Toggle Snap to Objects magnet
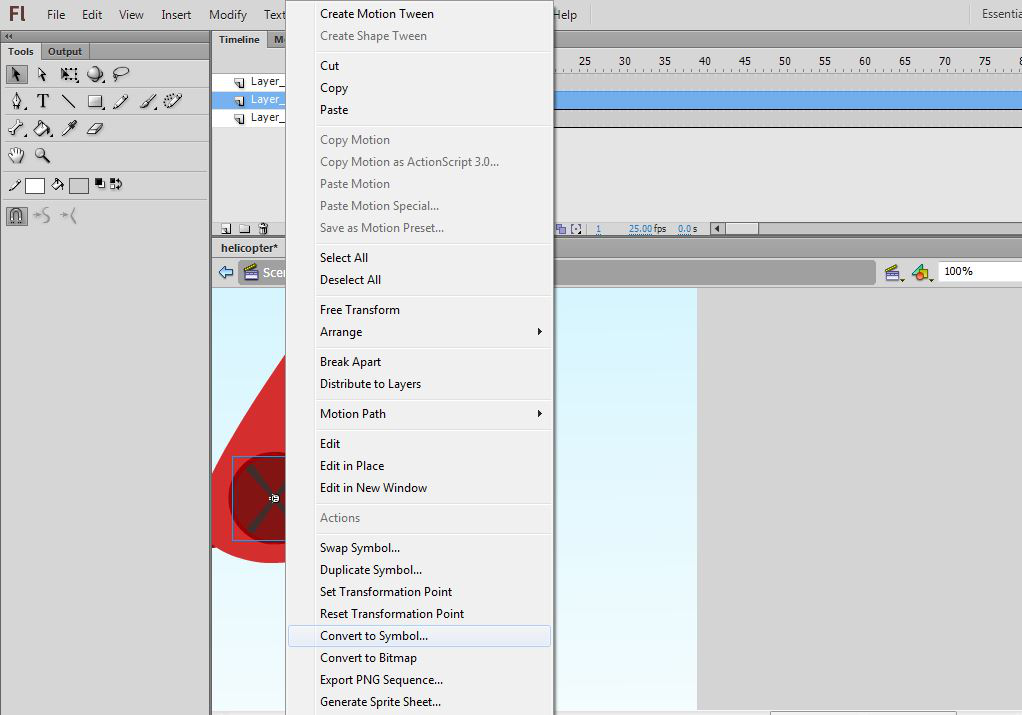 click(x=17, y=215)
